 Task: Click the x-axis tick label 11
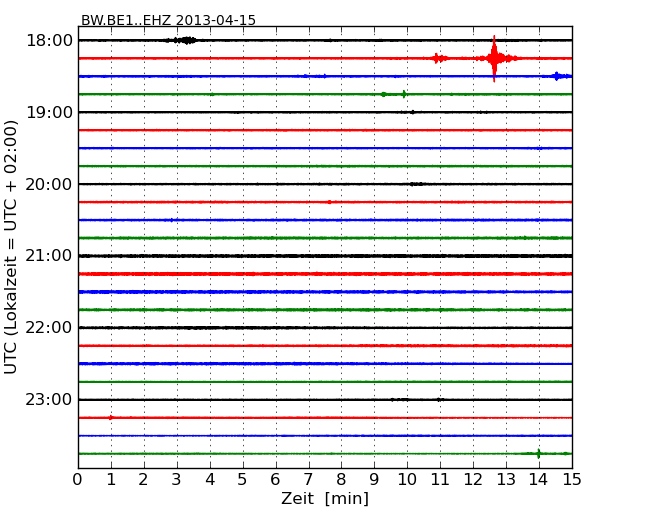(440, 479)
